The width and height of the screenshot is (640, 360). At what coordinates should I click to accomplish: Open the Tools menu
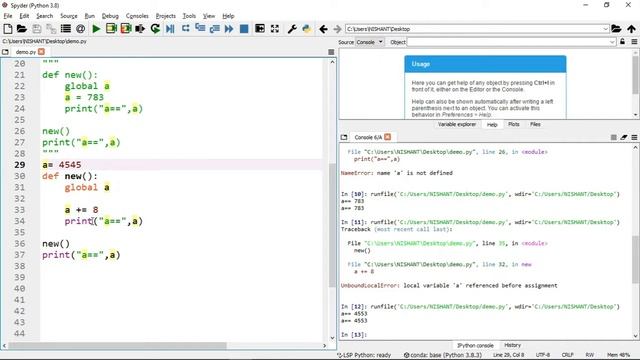click(x=189, y=16)
